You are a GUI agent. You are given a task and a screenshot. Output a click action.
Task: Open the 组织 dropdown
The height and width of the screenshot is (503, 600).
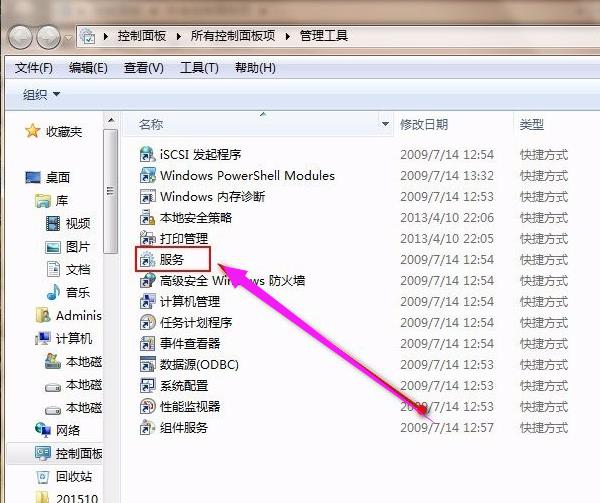(x=41, y=94)
